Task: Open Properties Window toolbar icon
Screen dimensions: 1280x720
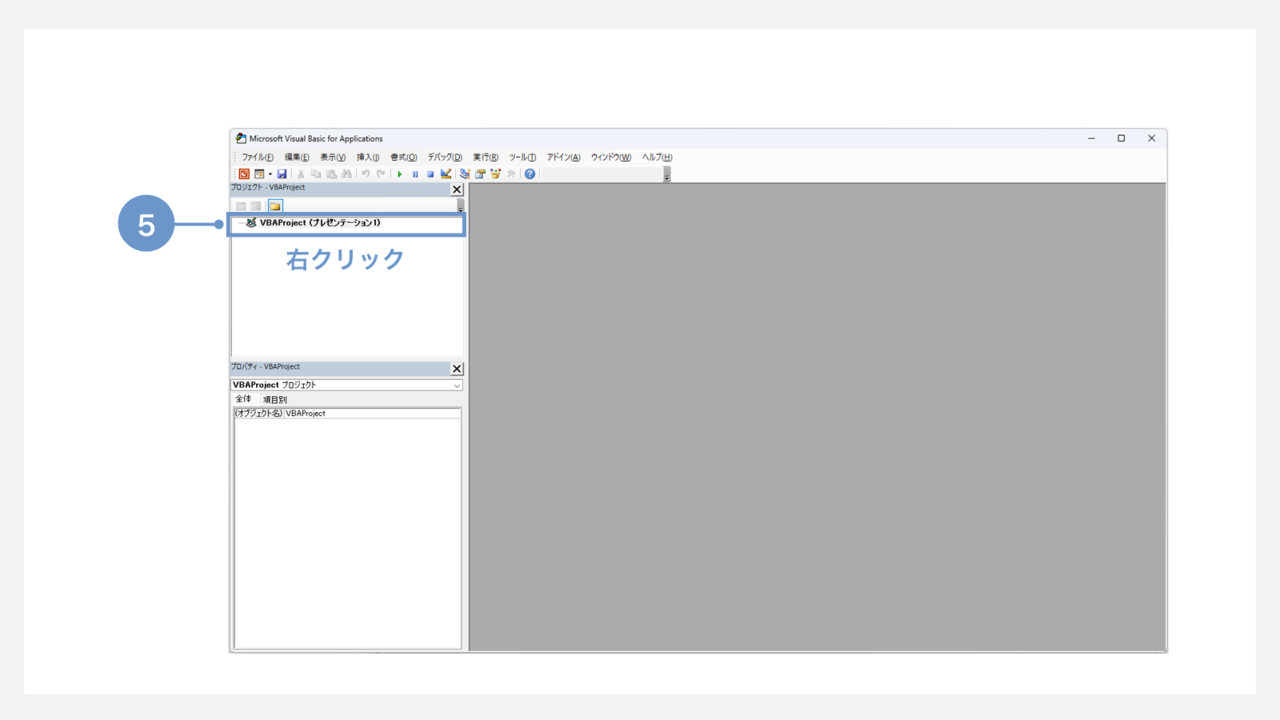Action: [x=480, y=174]
